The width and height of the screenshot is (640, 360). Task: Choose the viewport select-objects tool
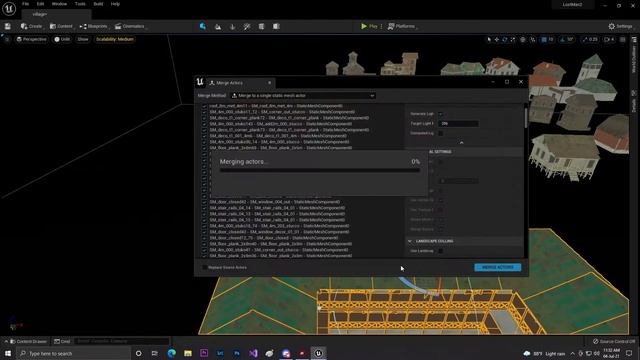click(489, 40)
